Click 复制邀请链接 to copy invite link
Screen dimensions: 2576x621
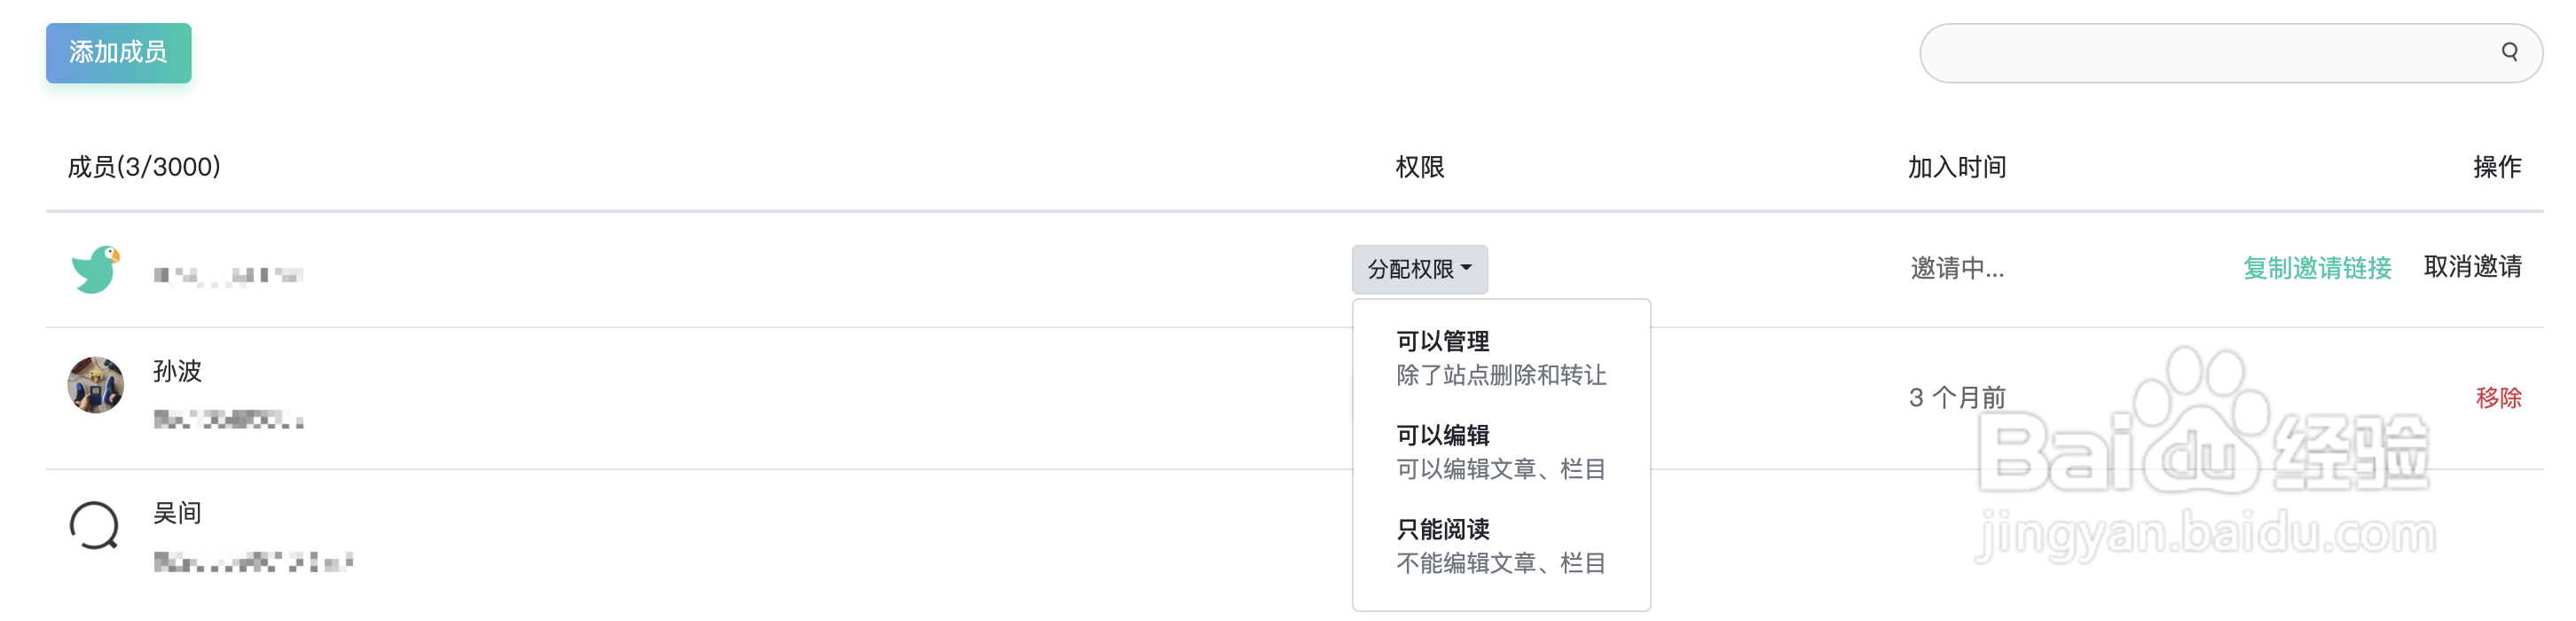coord(2318,268)
